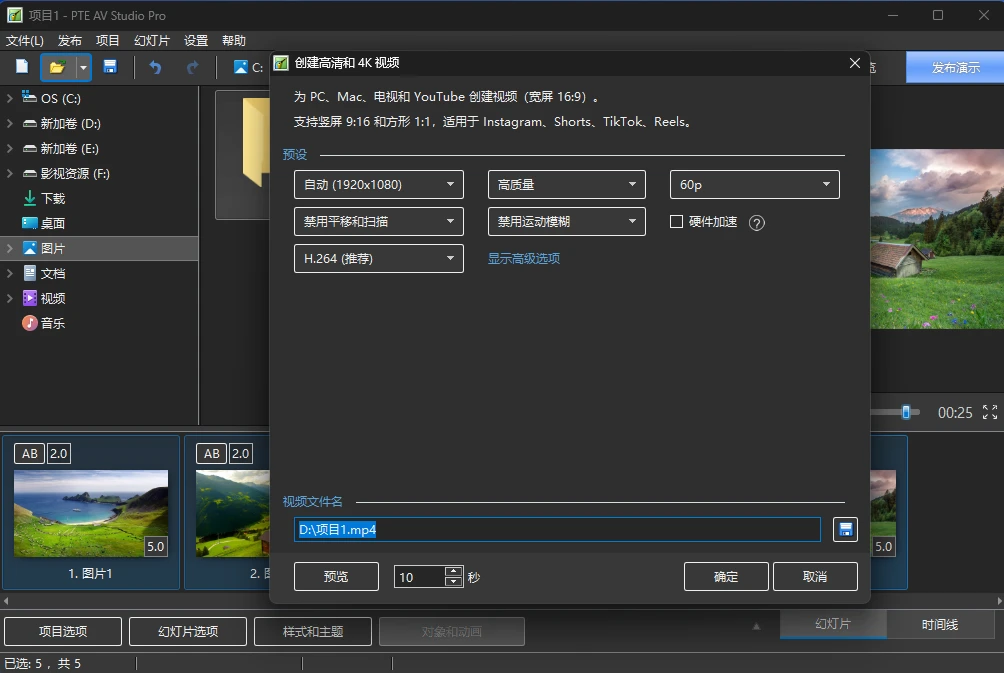The width and height of the screenshot is (1004, 673).
Task: Expand the 视频 folder node
Action: coord(10,298)
